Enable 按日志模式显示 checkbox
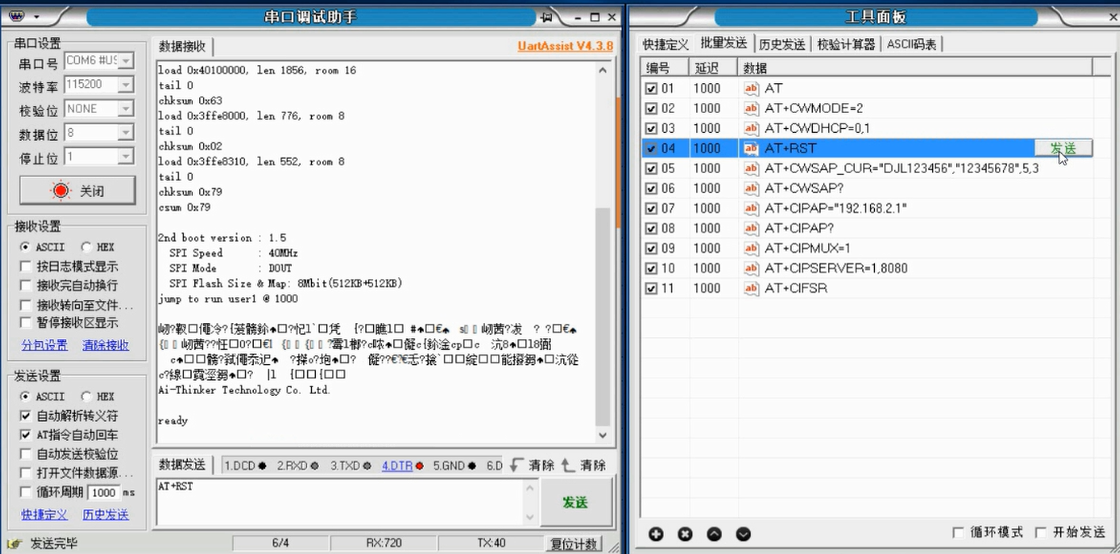Viewport: 1120px width, 554px height. tap(26, 266)
